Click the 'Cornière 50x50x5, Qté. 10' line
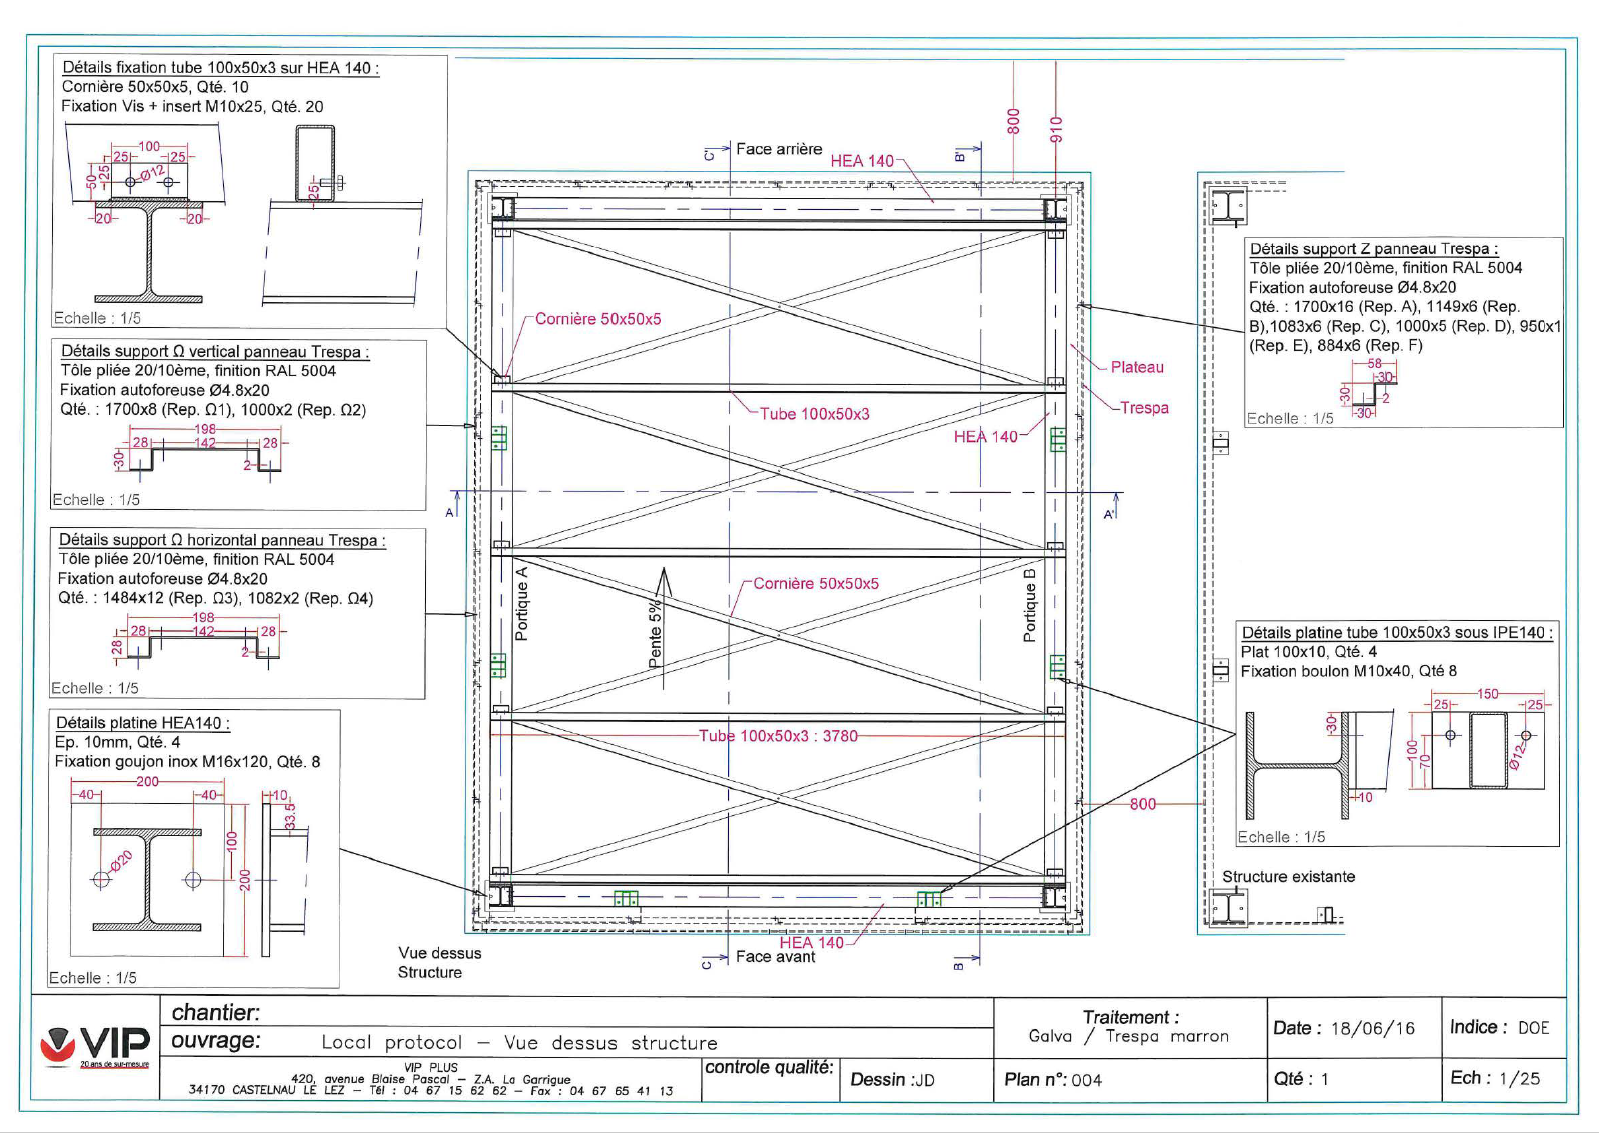This screenshot has width=1599, height=1133. click(155, 87)
